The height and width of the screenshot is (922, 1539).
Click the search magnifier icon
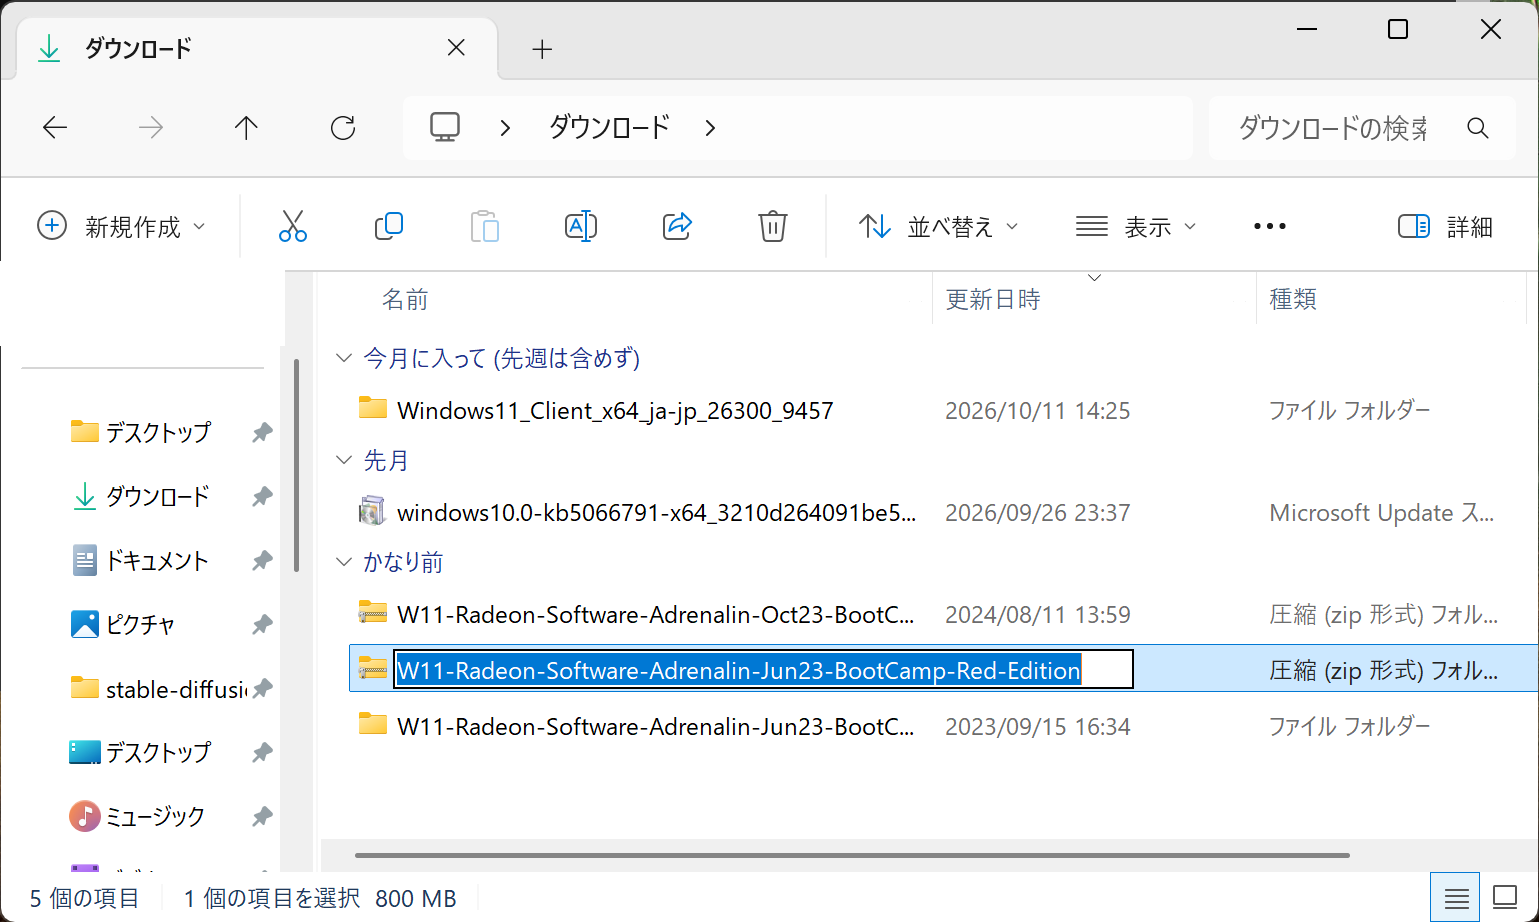[1478, 128]
